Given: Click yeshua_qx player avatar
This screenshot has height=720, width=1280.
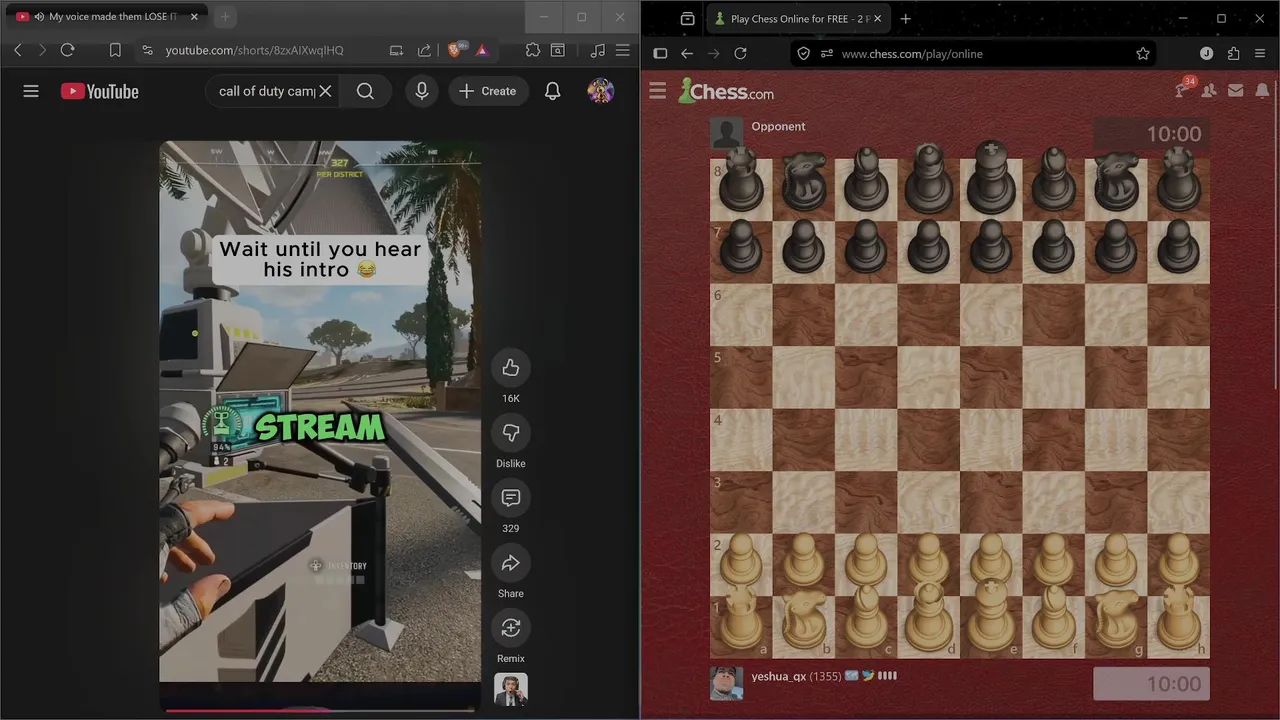Looking at the screenshot, I should 727,684.
